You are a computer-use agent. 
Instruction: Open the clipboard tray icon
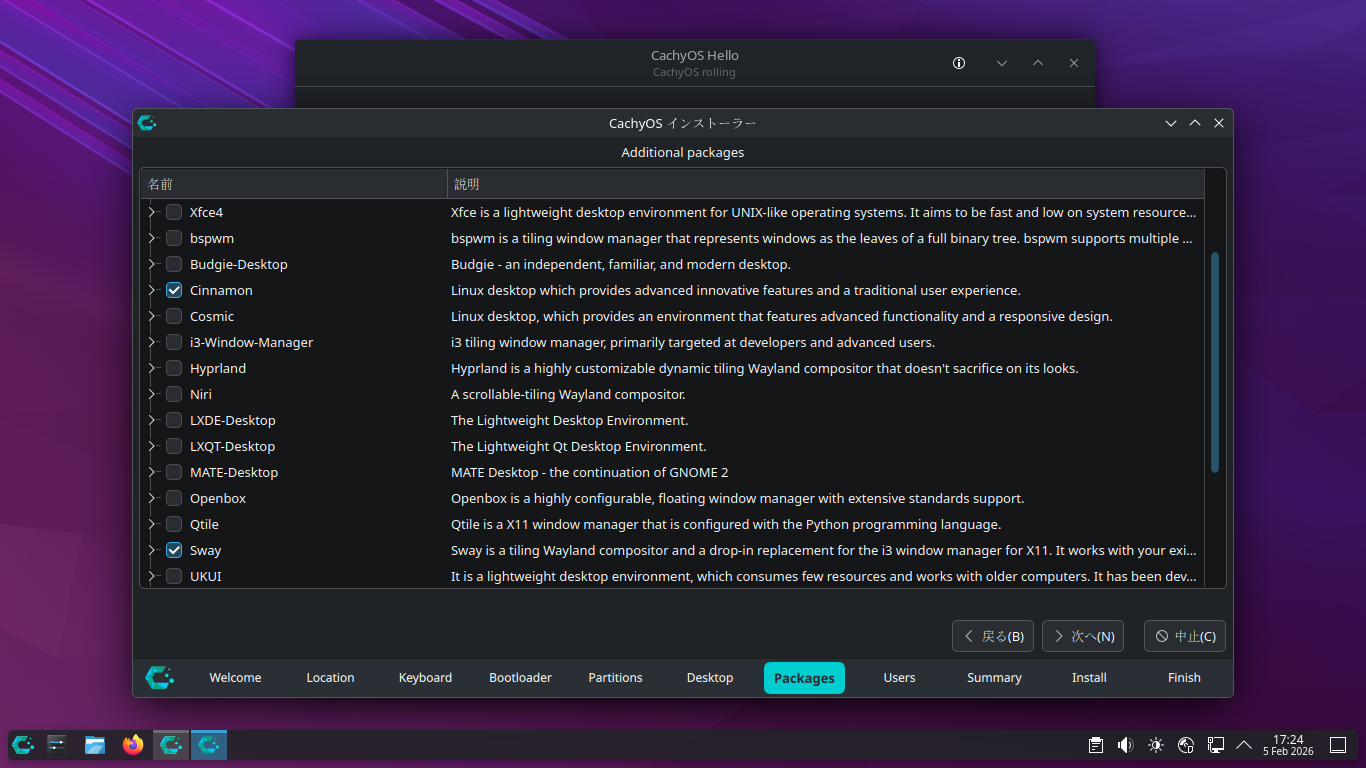[x=1096, y=745]
